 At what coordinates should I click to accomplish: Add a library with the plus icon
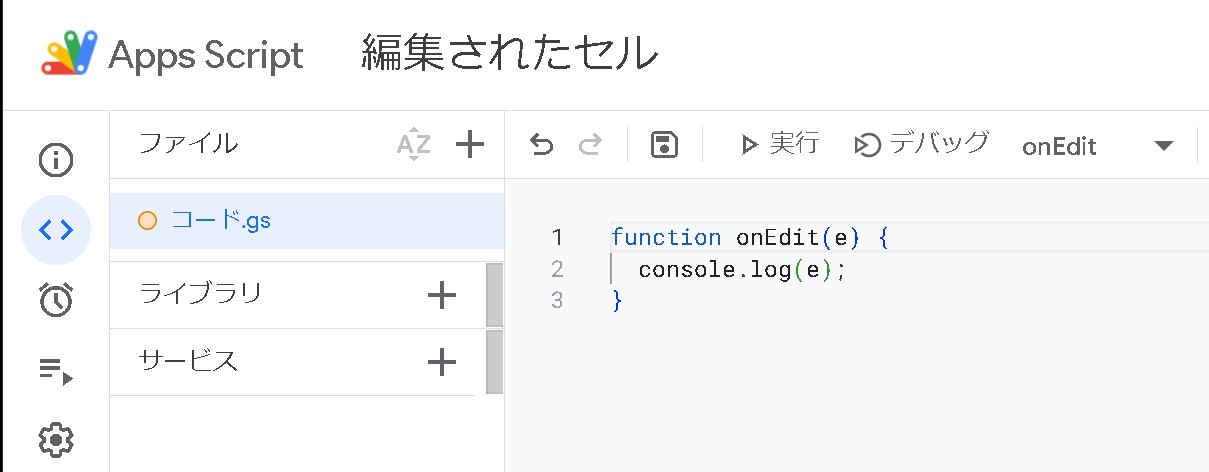(441, 295)
